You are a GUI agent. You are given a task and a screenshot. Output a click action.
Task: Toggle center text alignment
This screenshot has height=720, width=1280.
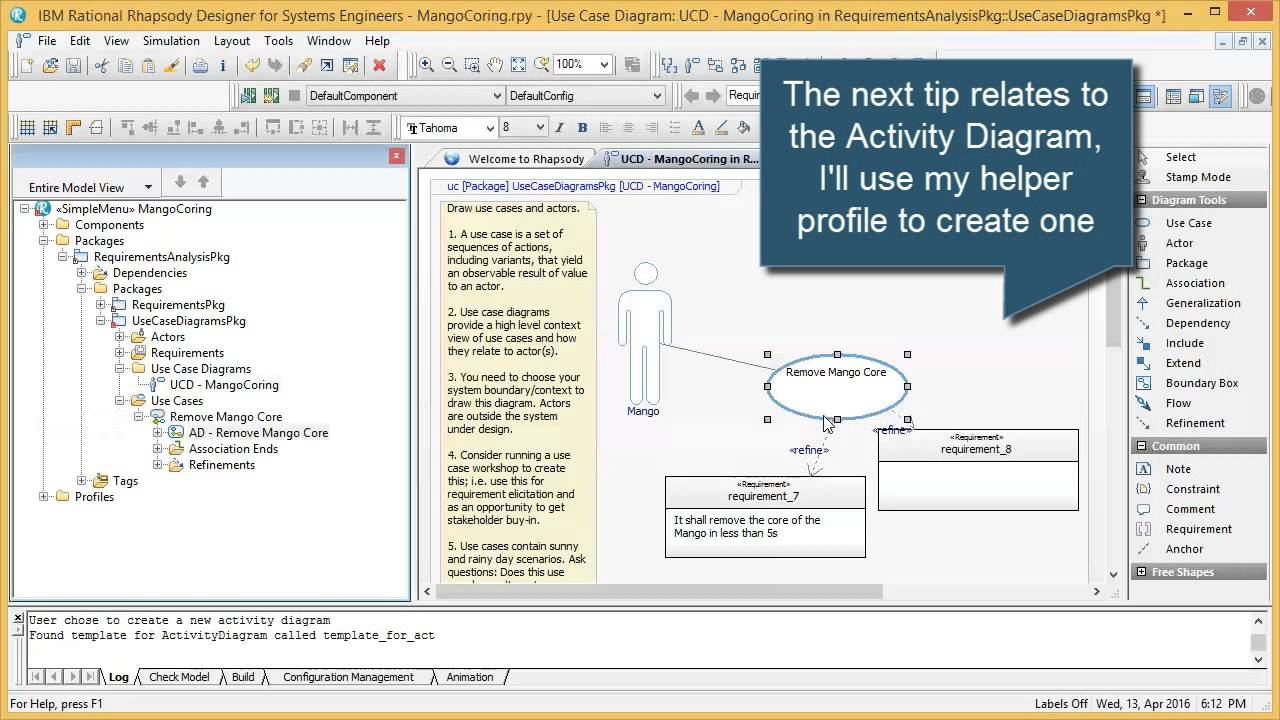click(628, 128)
